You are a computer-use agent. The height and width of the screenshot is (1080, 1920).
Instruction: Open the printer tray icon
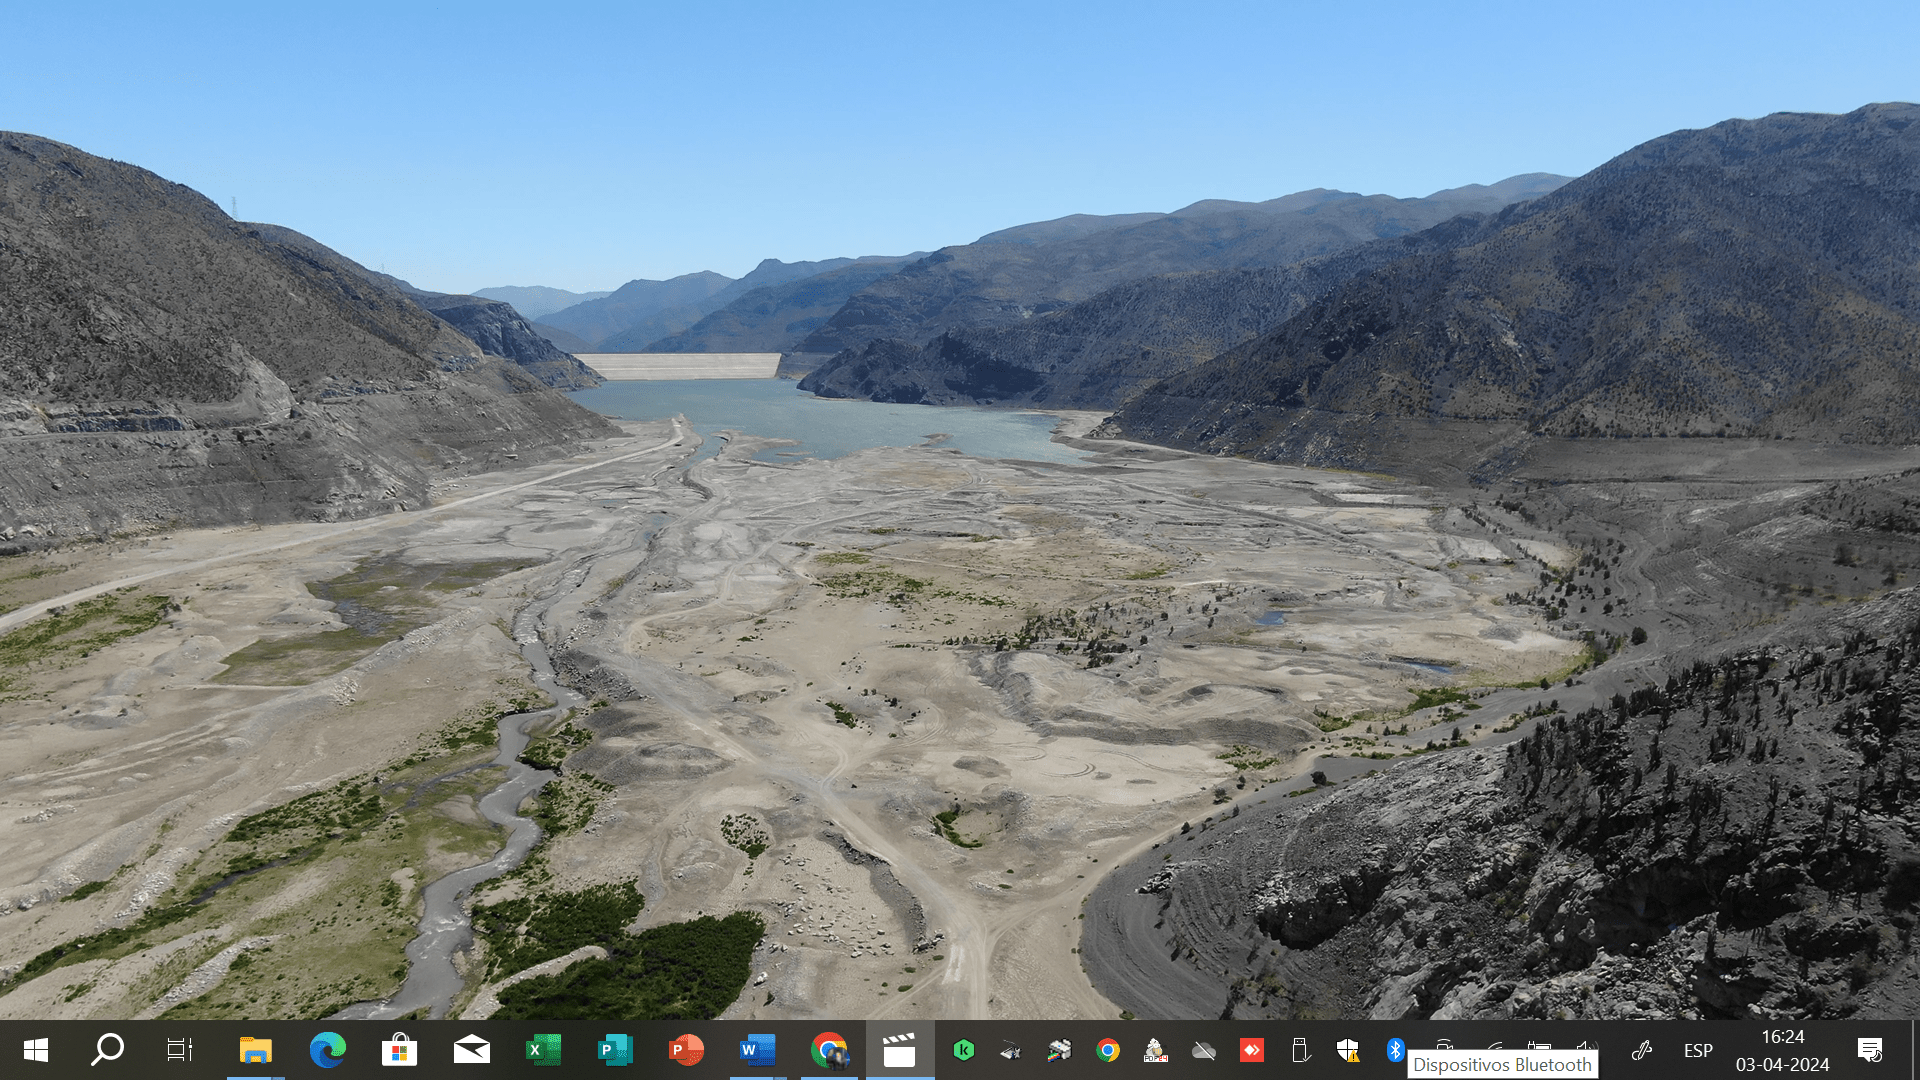(1059, 1050)
